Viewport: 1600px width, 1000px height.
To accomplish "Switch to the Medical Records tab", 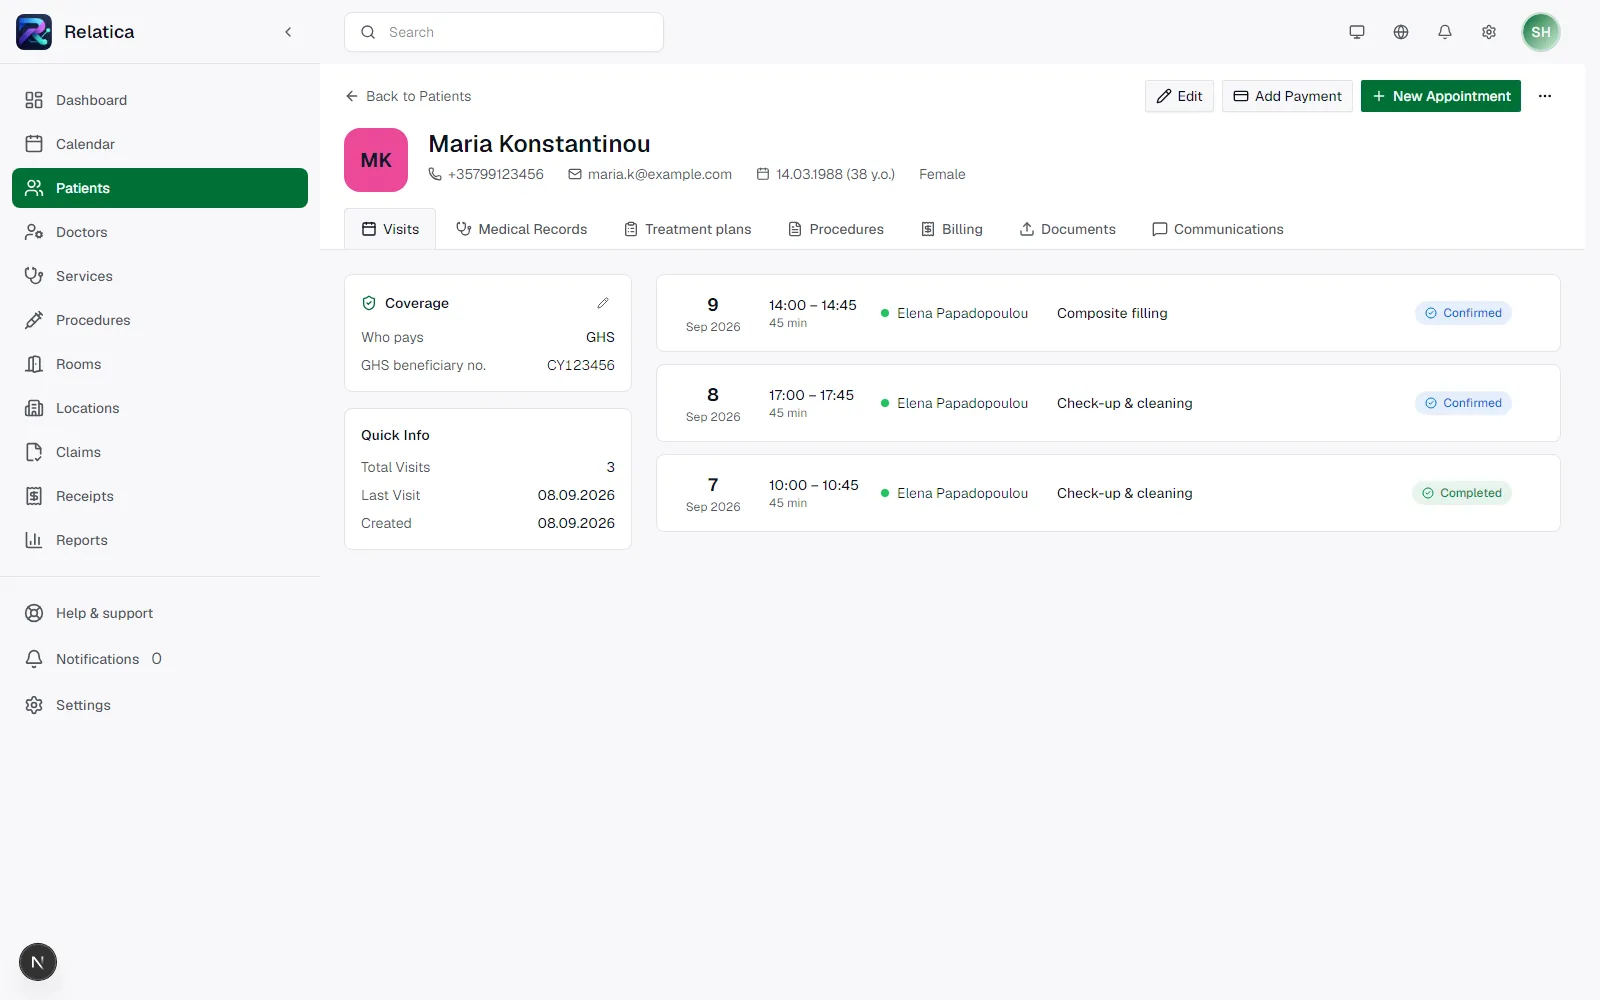I will [521, 229].
